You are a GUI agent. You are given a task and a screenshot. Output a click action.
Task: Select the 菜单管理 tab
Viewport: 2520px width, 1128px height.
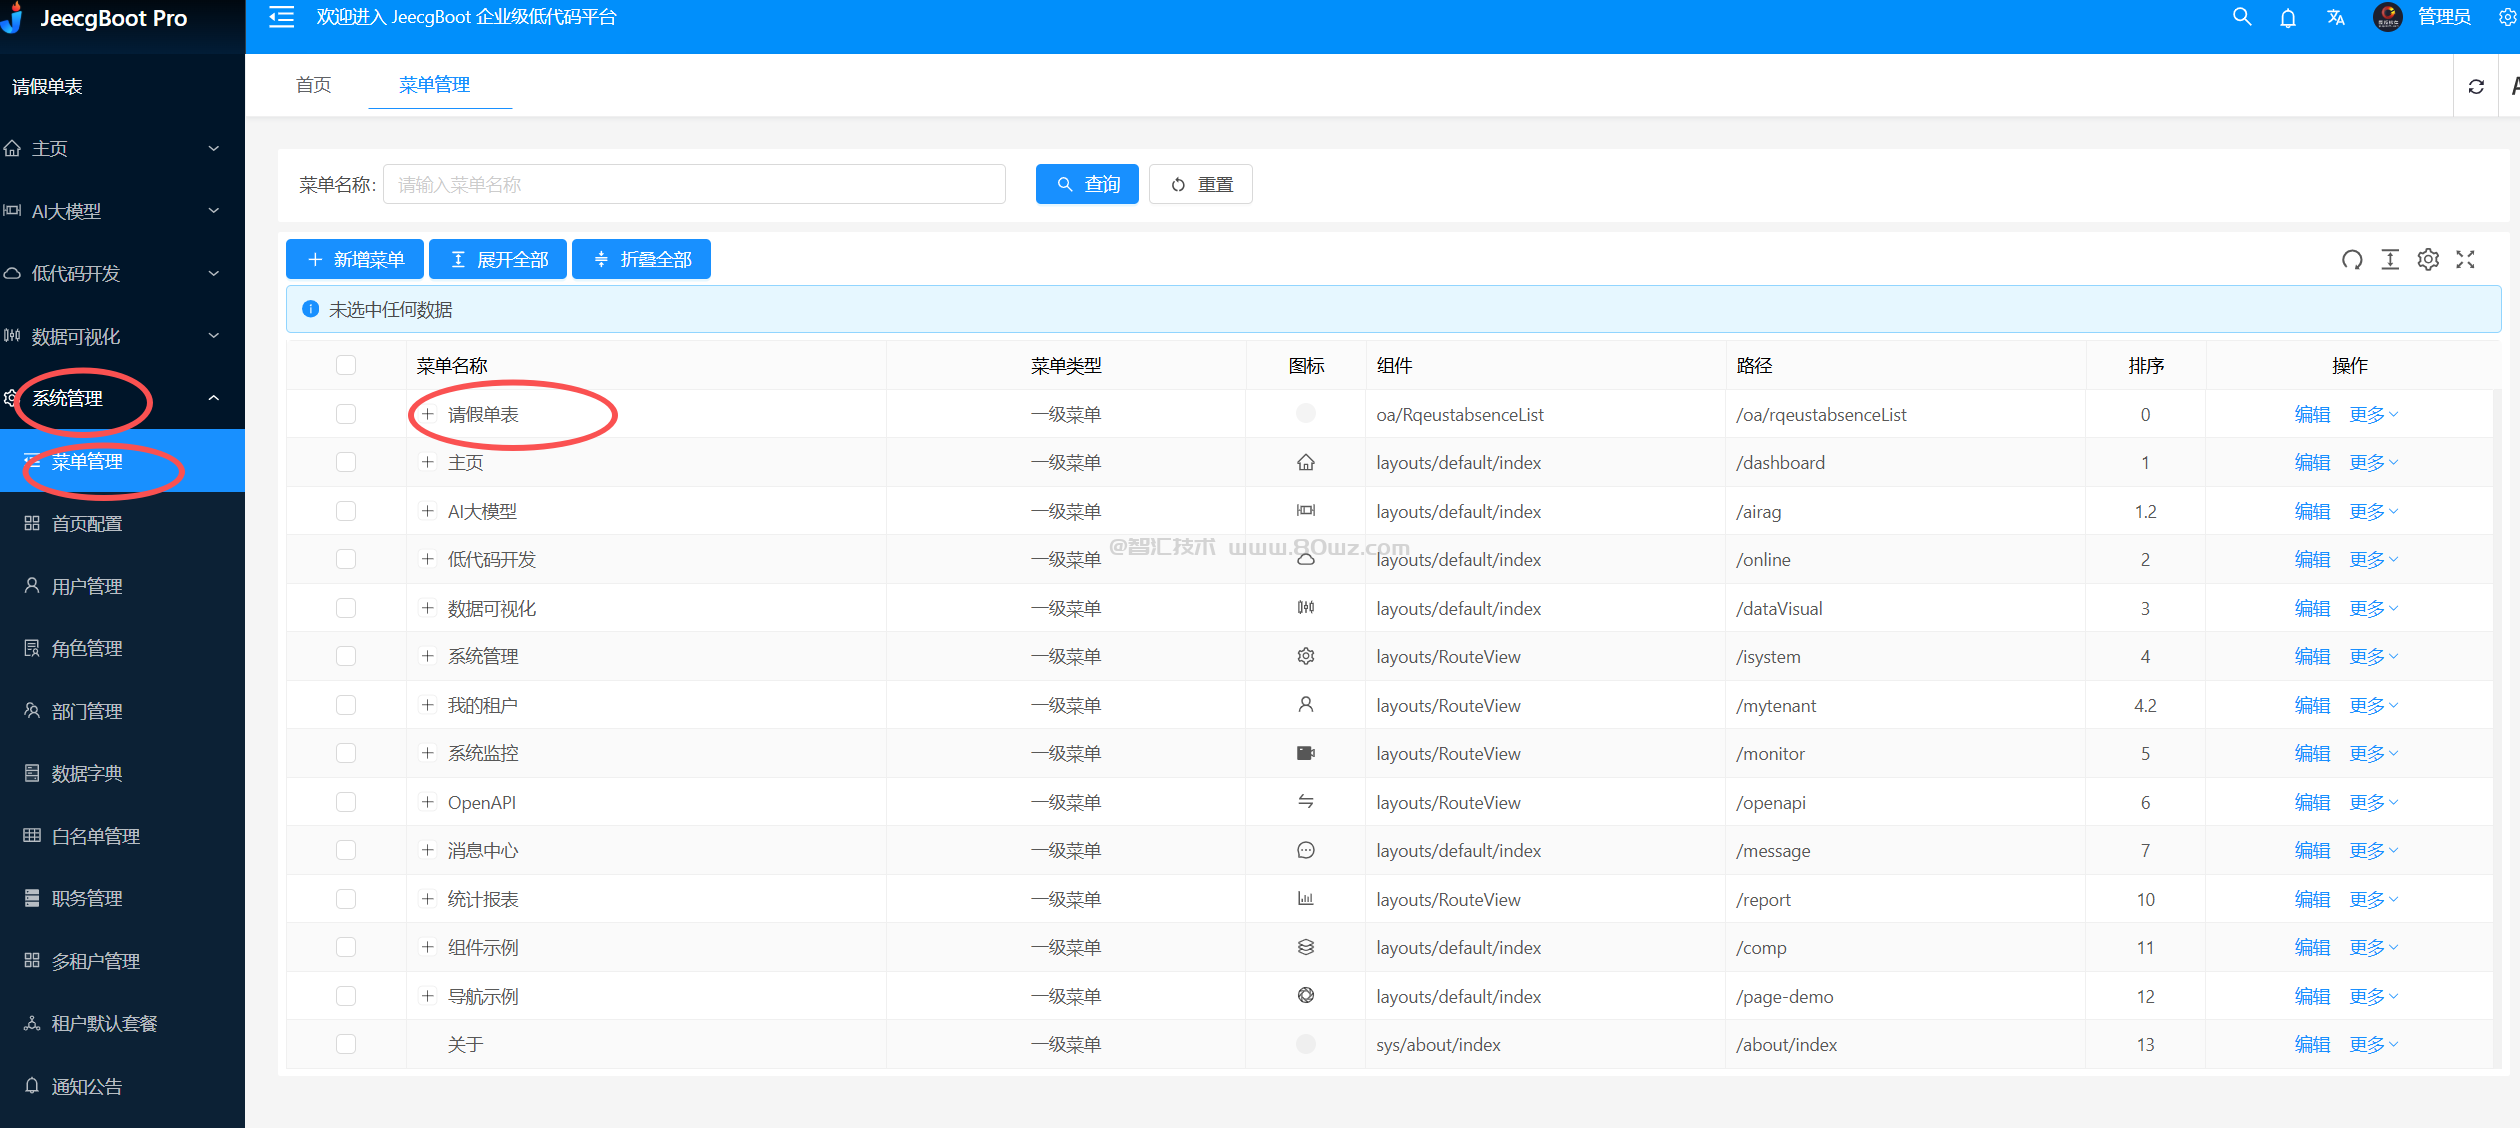tap(434, 85)
